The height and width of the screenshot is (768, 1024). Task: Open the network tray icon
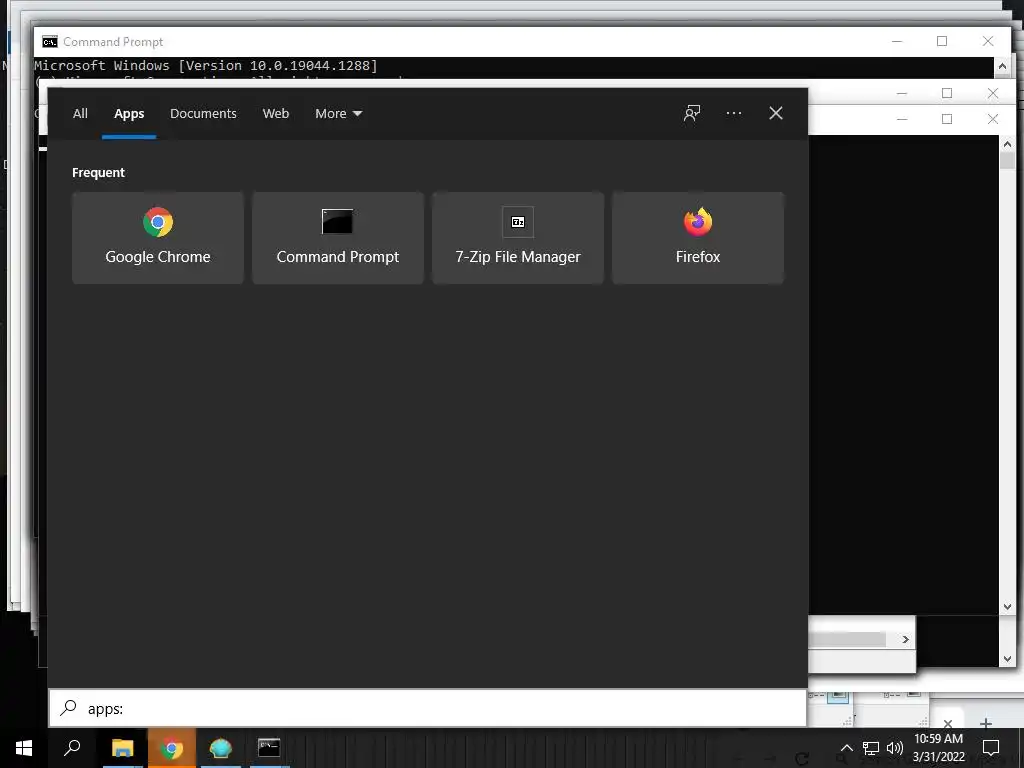[x=871, y=748]
